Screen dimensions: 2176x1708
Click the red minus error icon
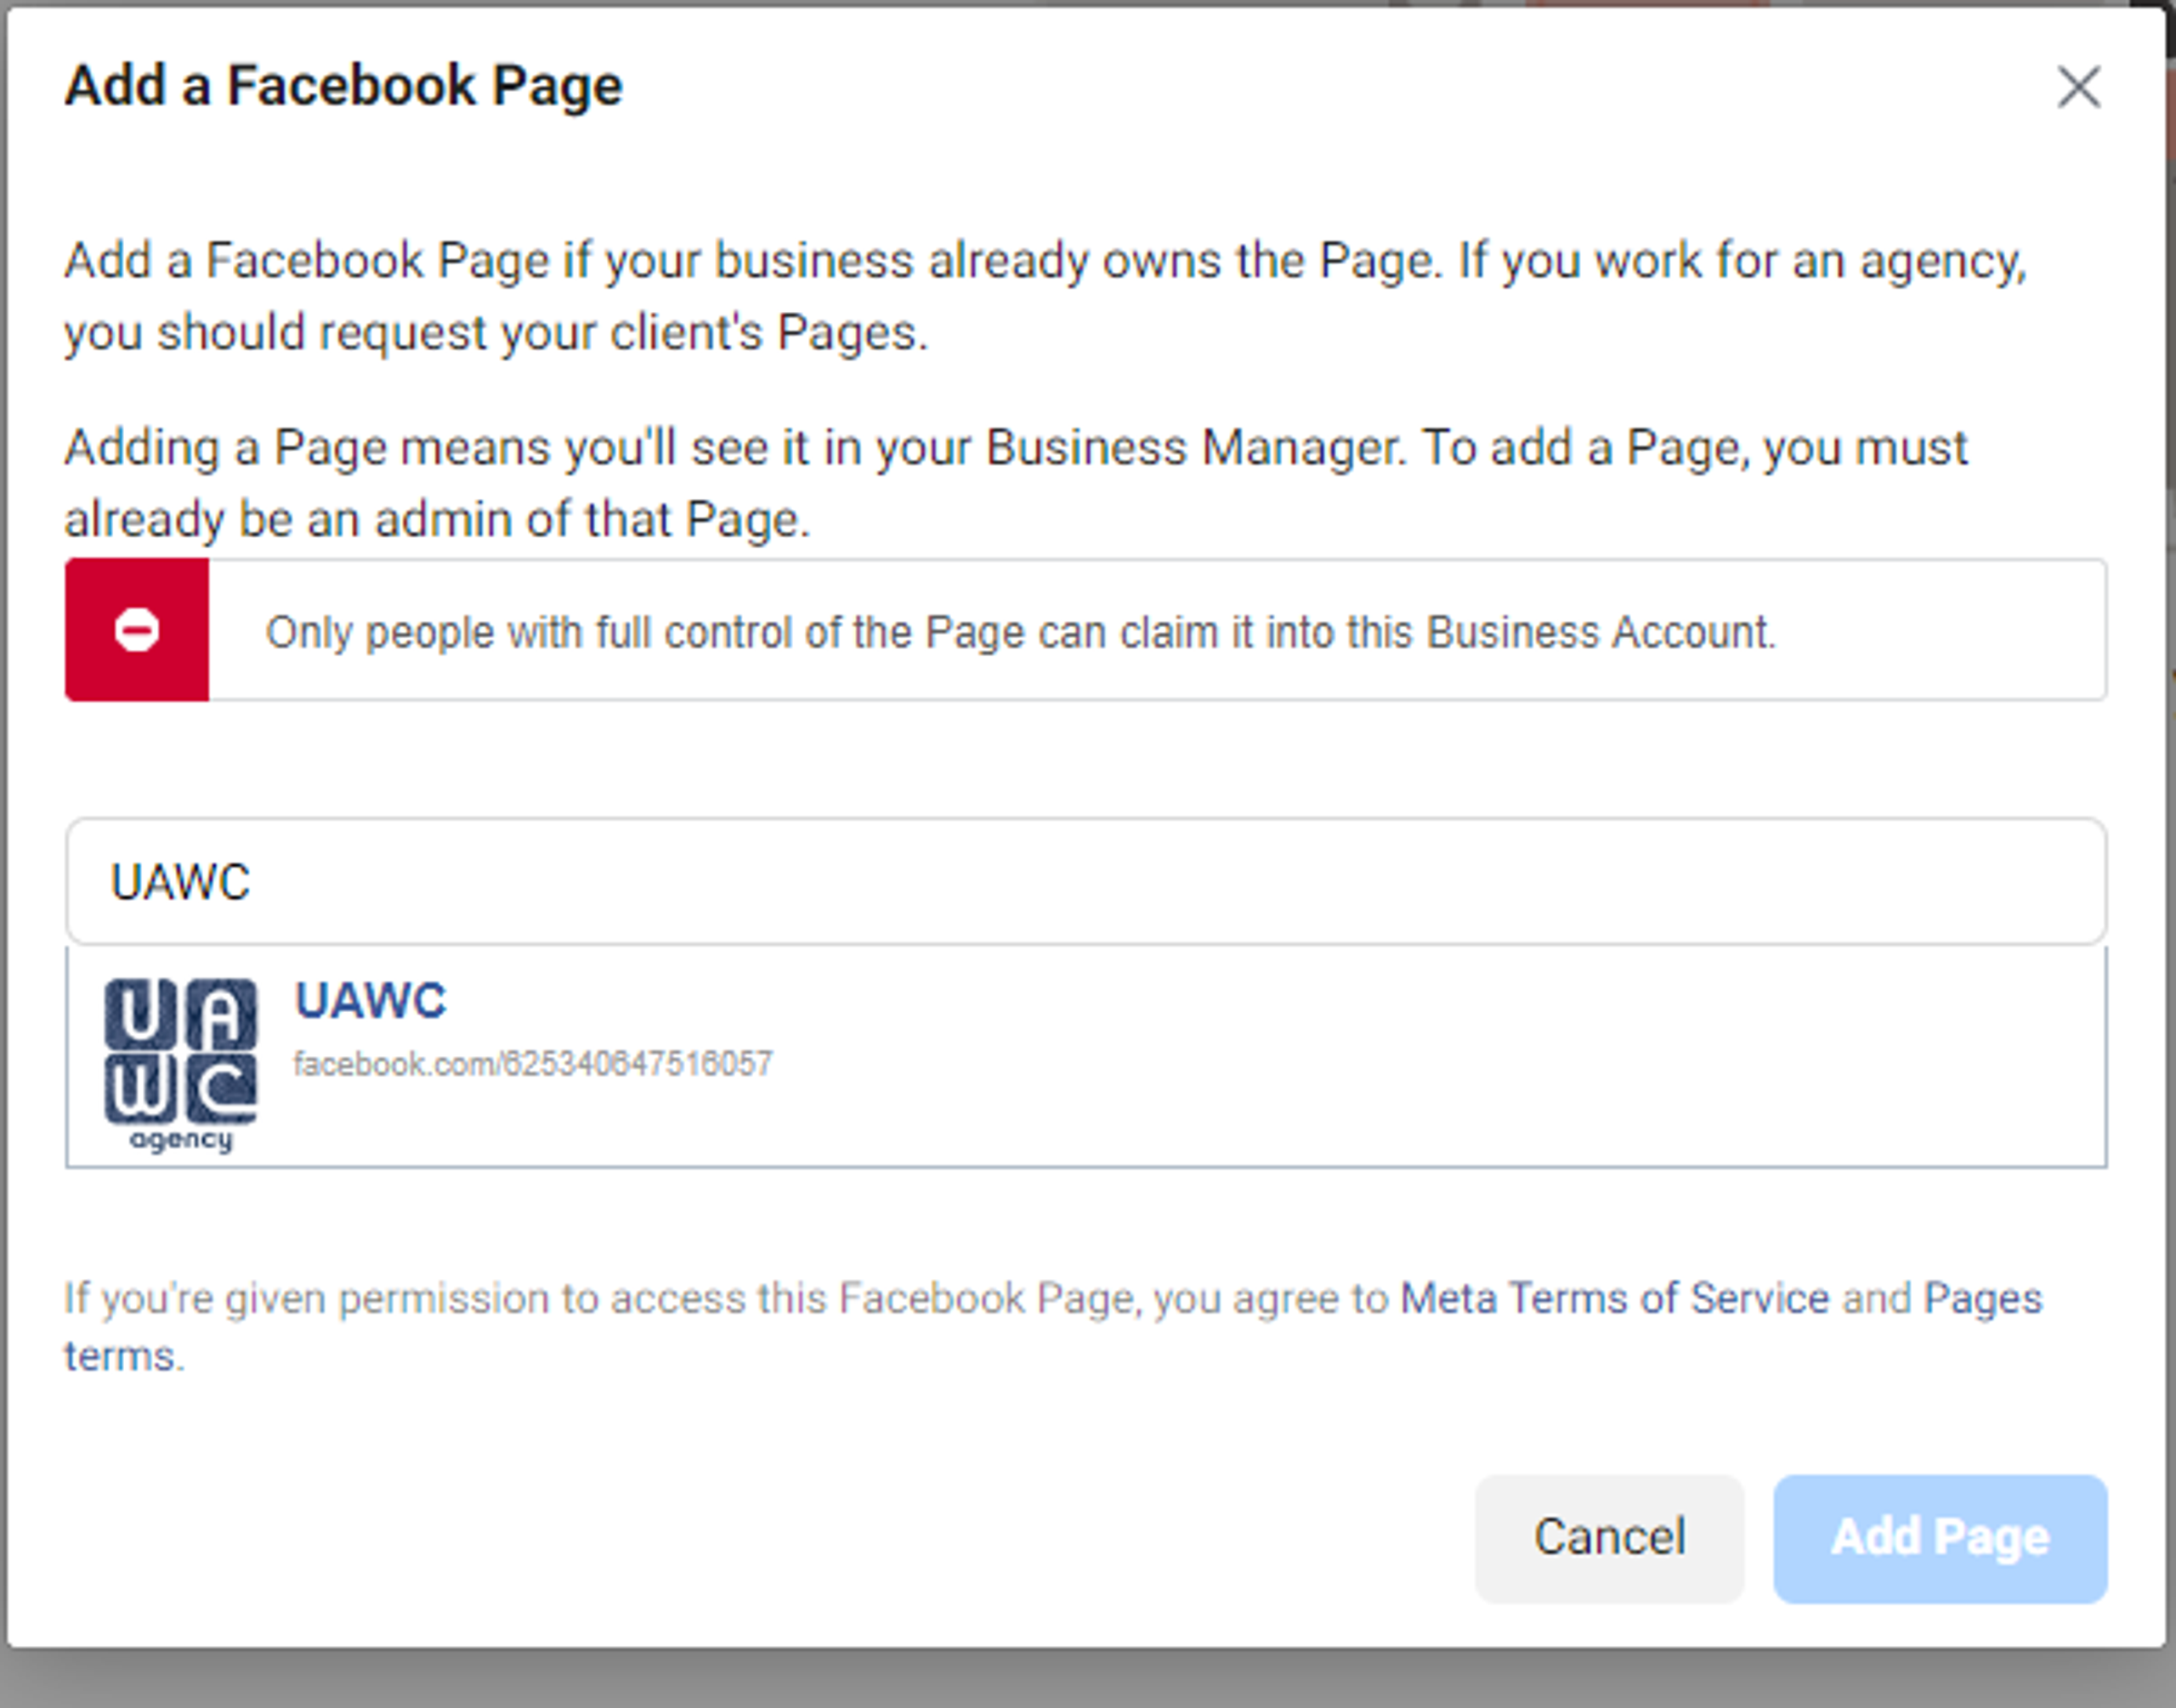pos(137,631)
